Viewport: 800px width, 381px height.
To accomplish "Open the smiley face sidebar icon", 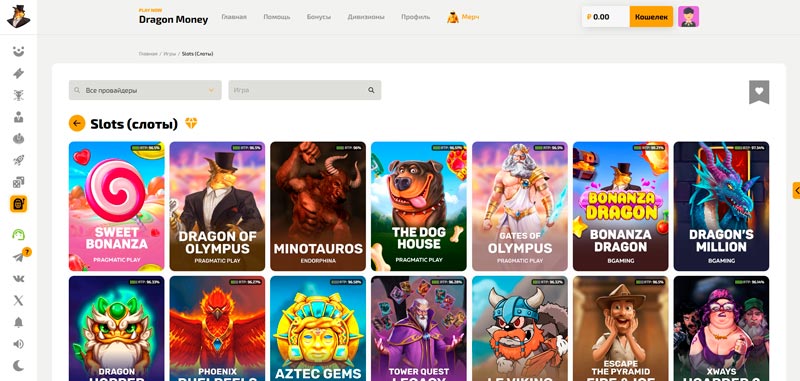I will [x=18, y=52].
